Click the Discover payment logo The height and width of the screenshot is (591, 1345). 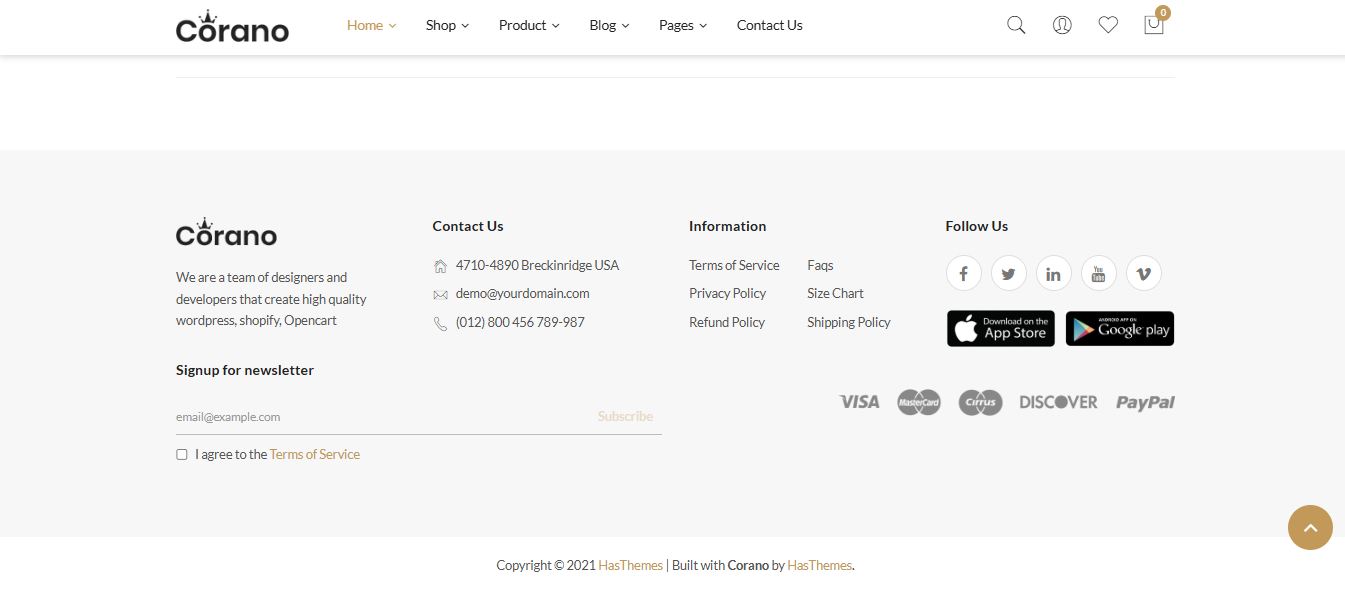coord(1058,402)
